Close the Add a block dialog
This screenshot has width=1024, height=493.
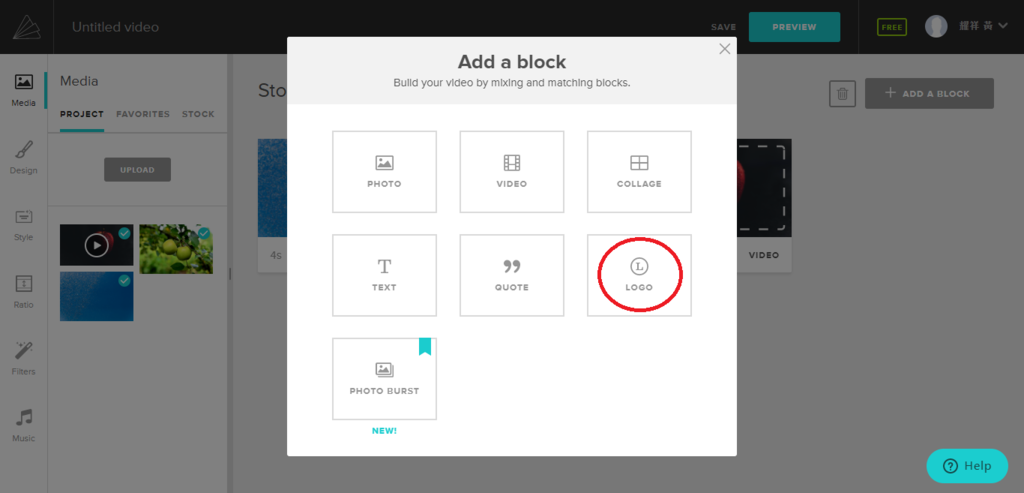[x=725, y=49]
